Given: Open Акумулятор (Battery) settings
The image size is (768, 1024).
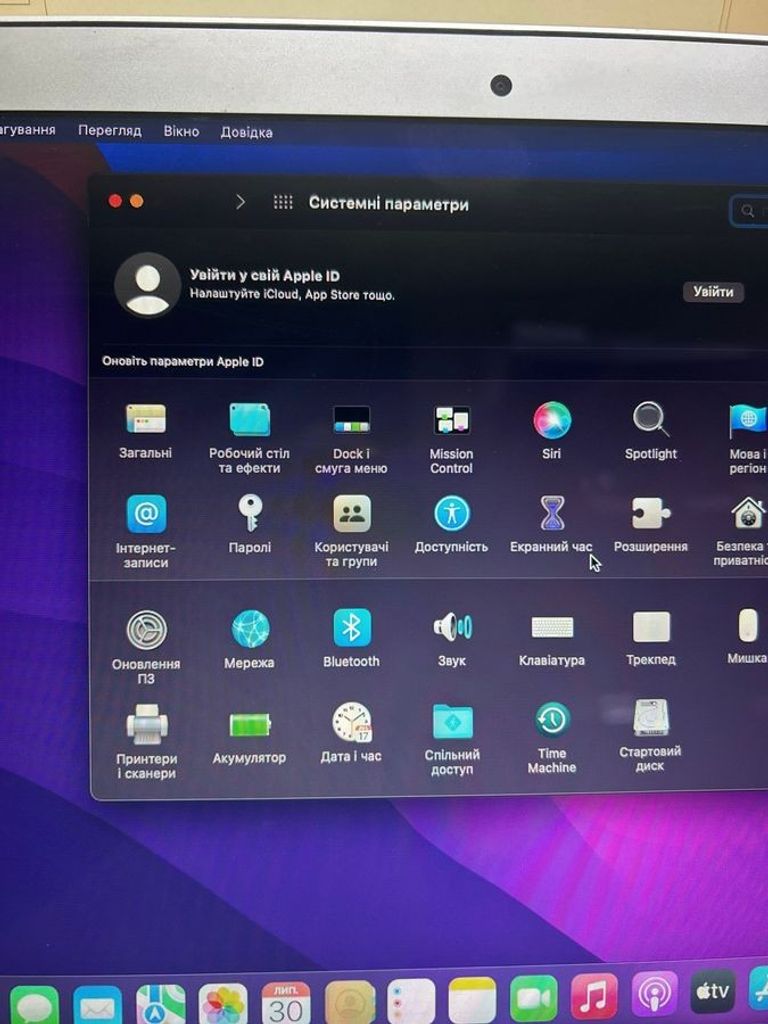Looking at the screenshot, I should (250, 725).
